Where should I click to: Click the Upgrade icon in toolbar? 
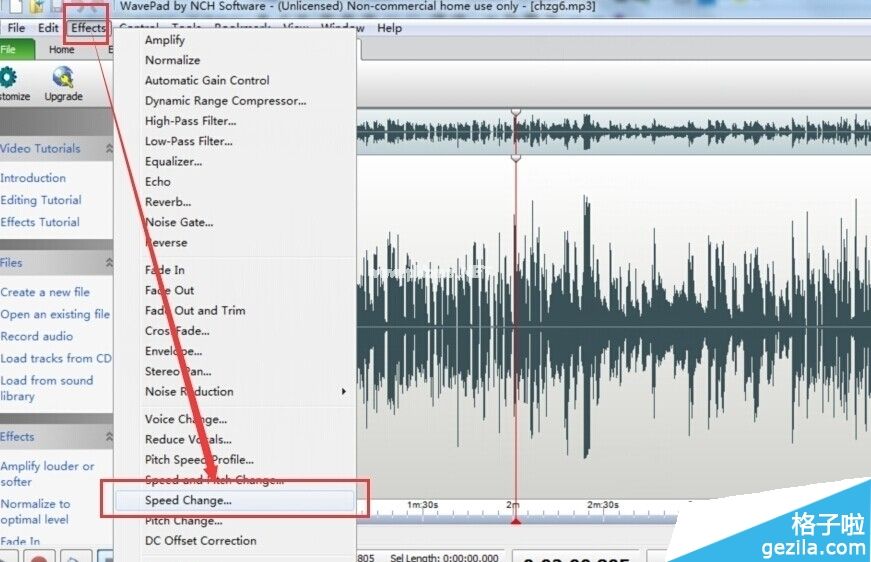[x=63, y=79]
